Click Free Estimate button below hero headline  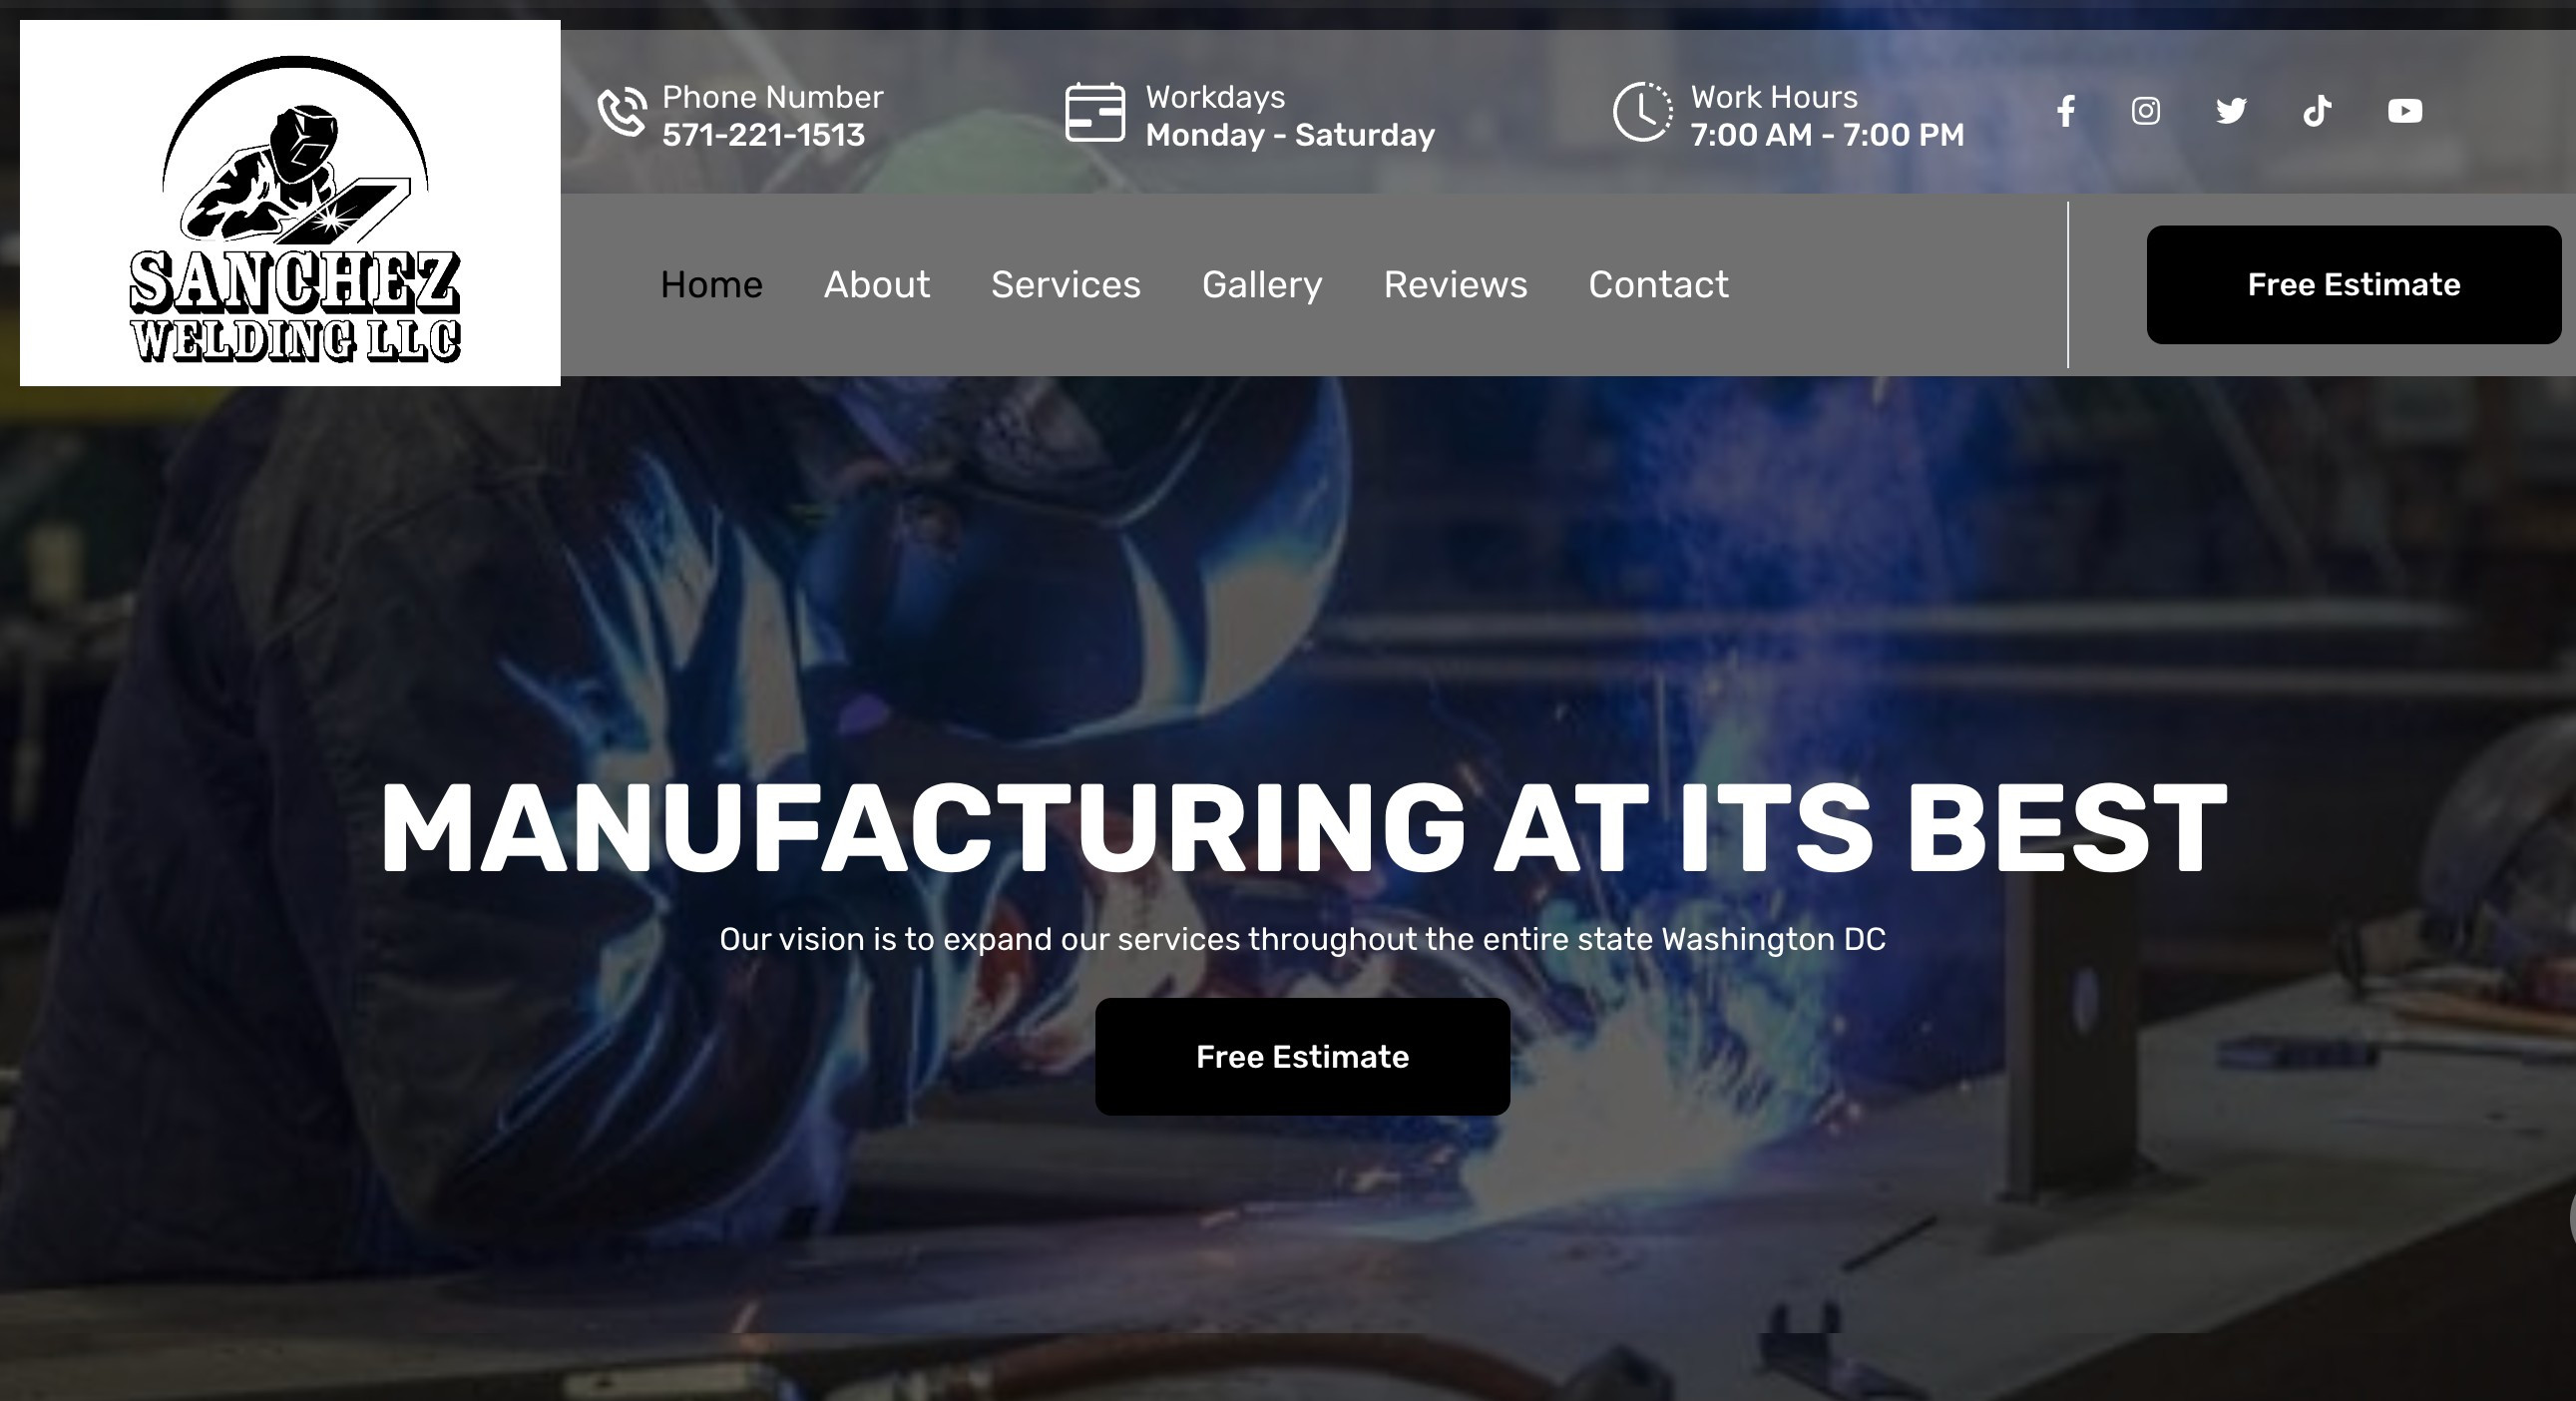[x=1303, y=1057]
